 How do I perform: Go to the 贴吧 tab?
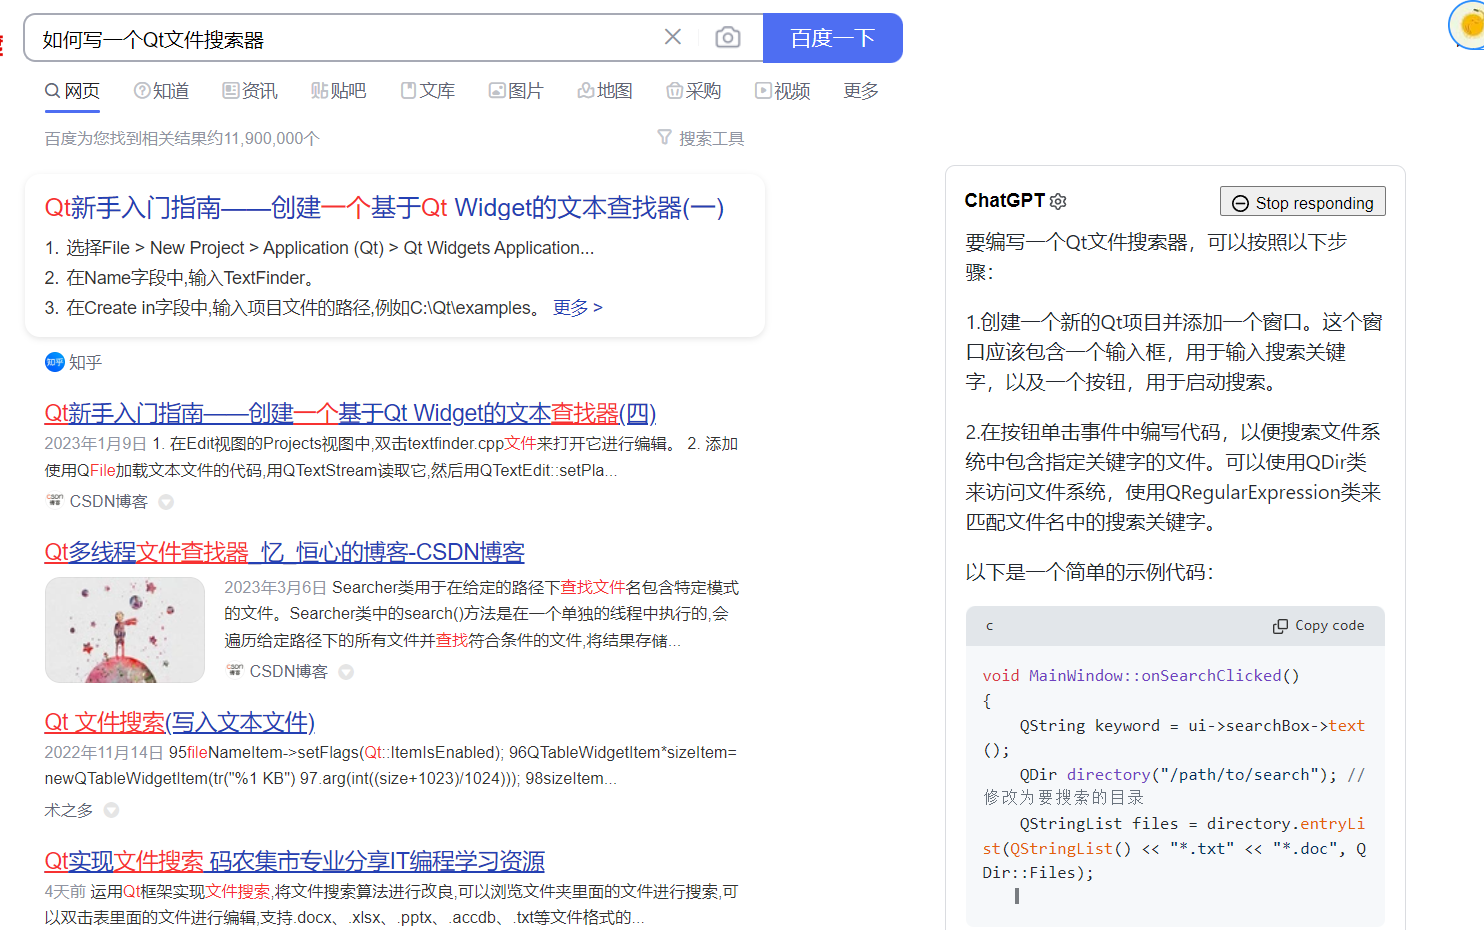(x=339, y=91)
